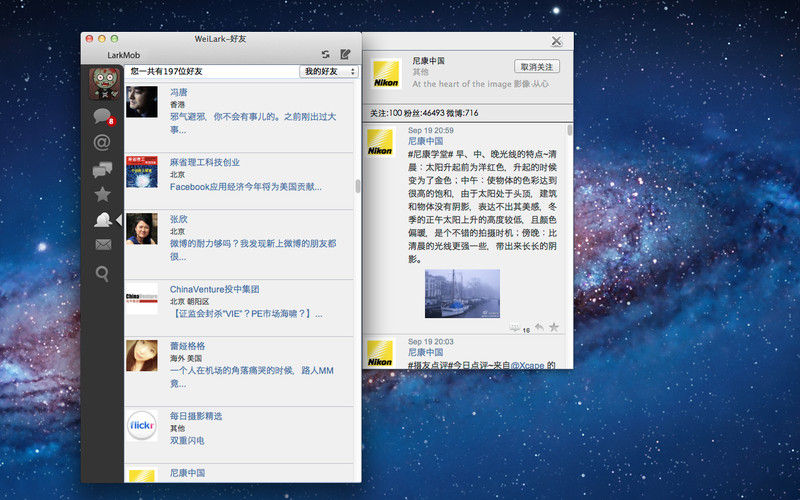Click the yellow minimize button of WeiLark window
The image size is (800, 500).
[102, 39]
